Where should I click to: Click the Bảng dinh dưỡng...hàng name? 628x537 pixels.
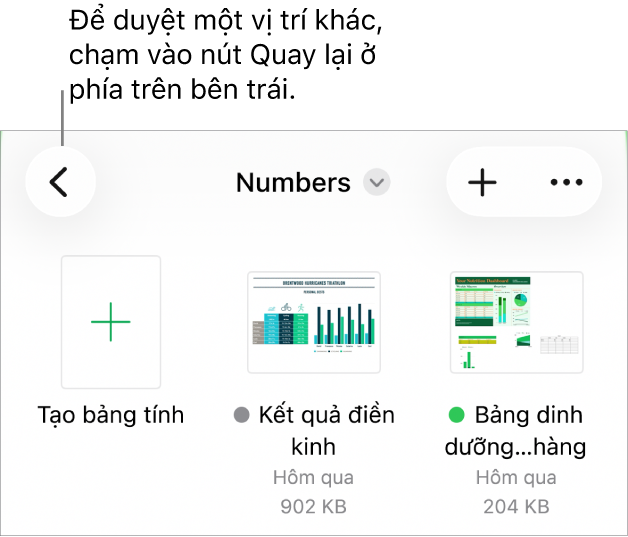(515, 430)
